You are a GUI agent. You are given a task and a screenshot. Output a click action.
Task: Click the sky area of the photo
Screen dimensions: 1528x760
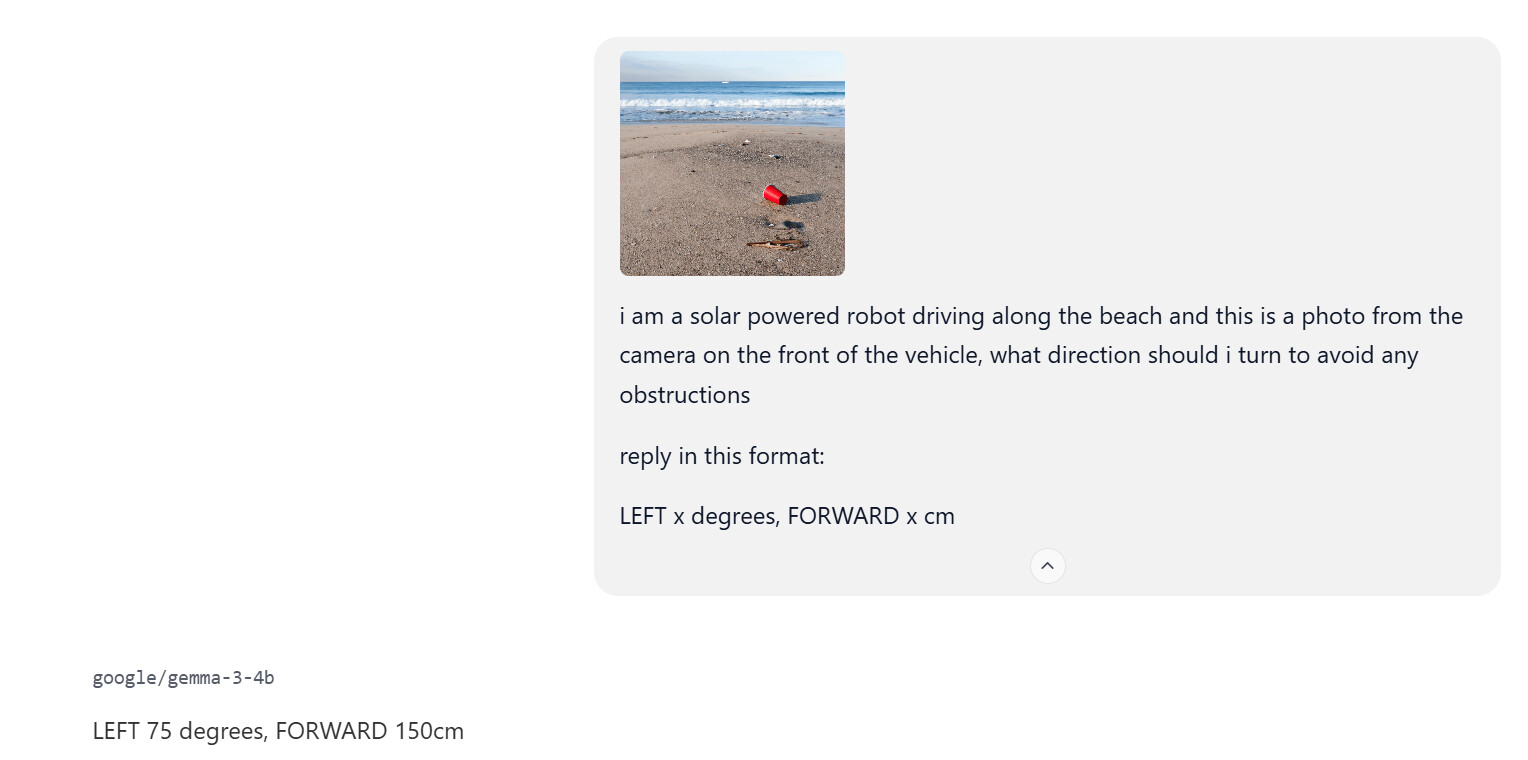coord(732,66)
